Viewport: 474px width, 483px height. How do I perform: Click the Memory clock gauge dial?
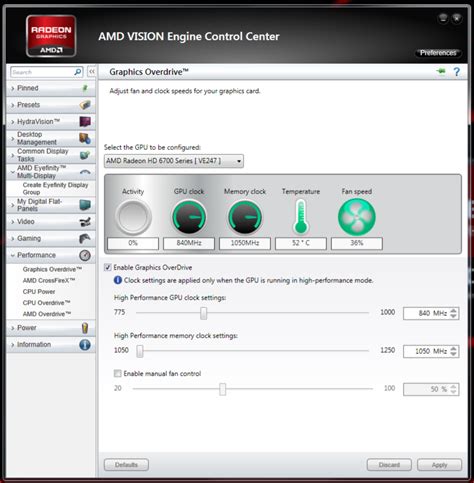click(x=245, y=217)
